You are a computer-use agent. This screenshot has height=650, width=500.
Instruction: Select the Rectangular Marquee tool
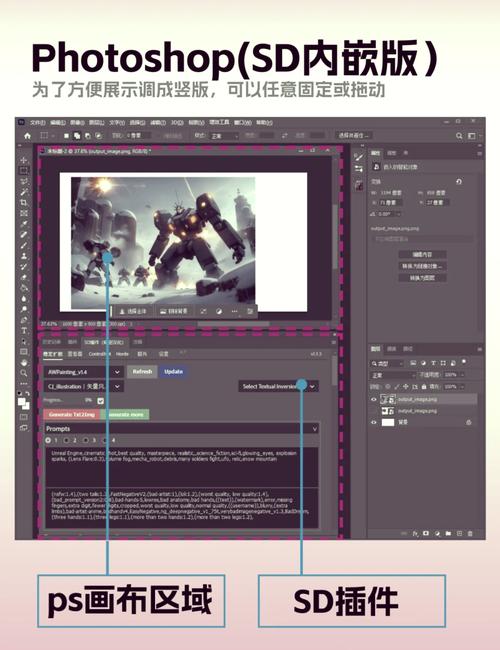(x=24, y=170)
